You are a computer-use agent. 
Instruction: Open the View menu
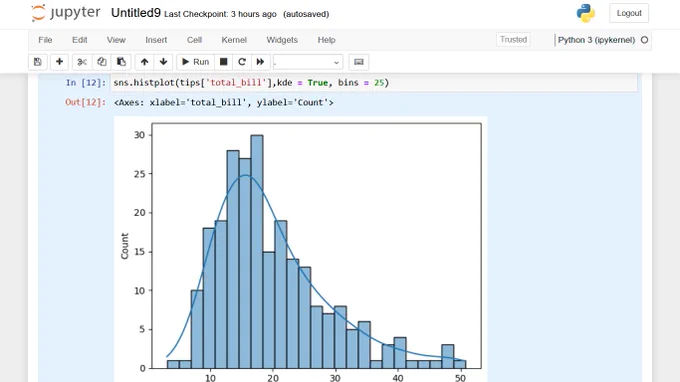[x=116, y=40]
